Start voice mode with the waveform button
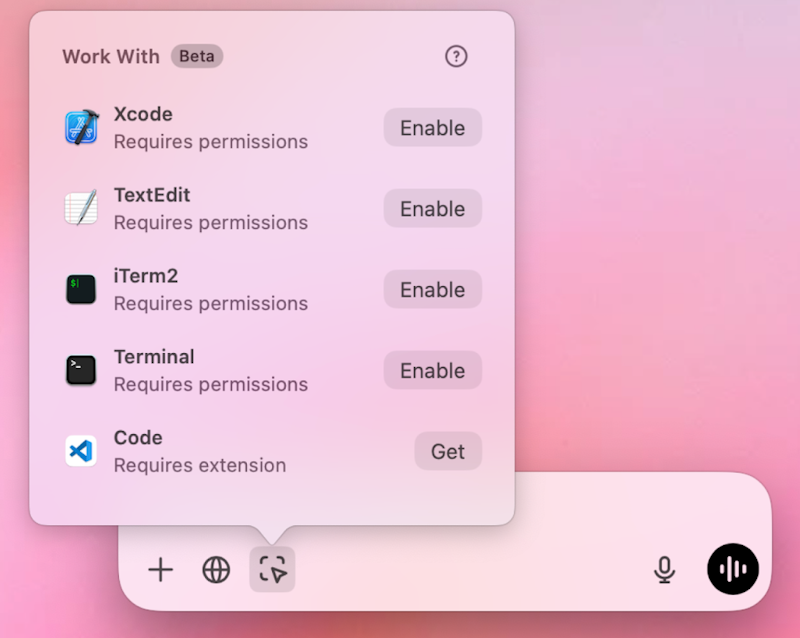Screen dimensions: 800x638 tap(733, 568)
